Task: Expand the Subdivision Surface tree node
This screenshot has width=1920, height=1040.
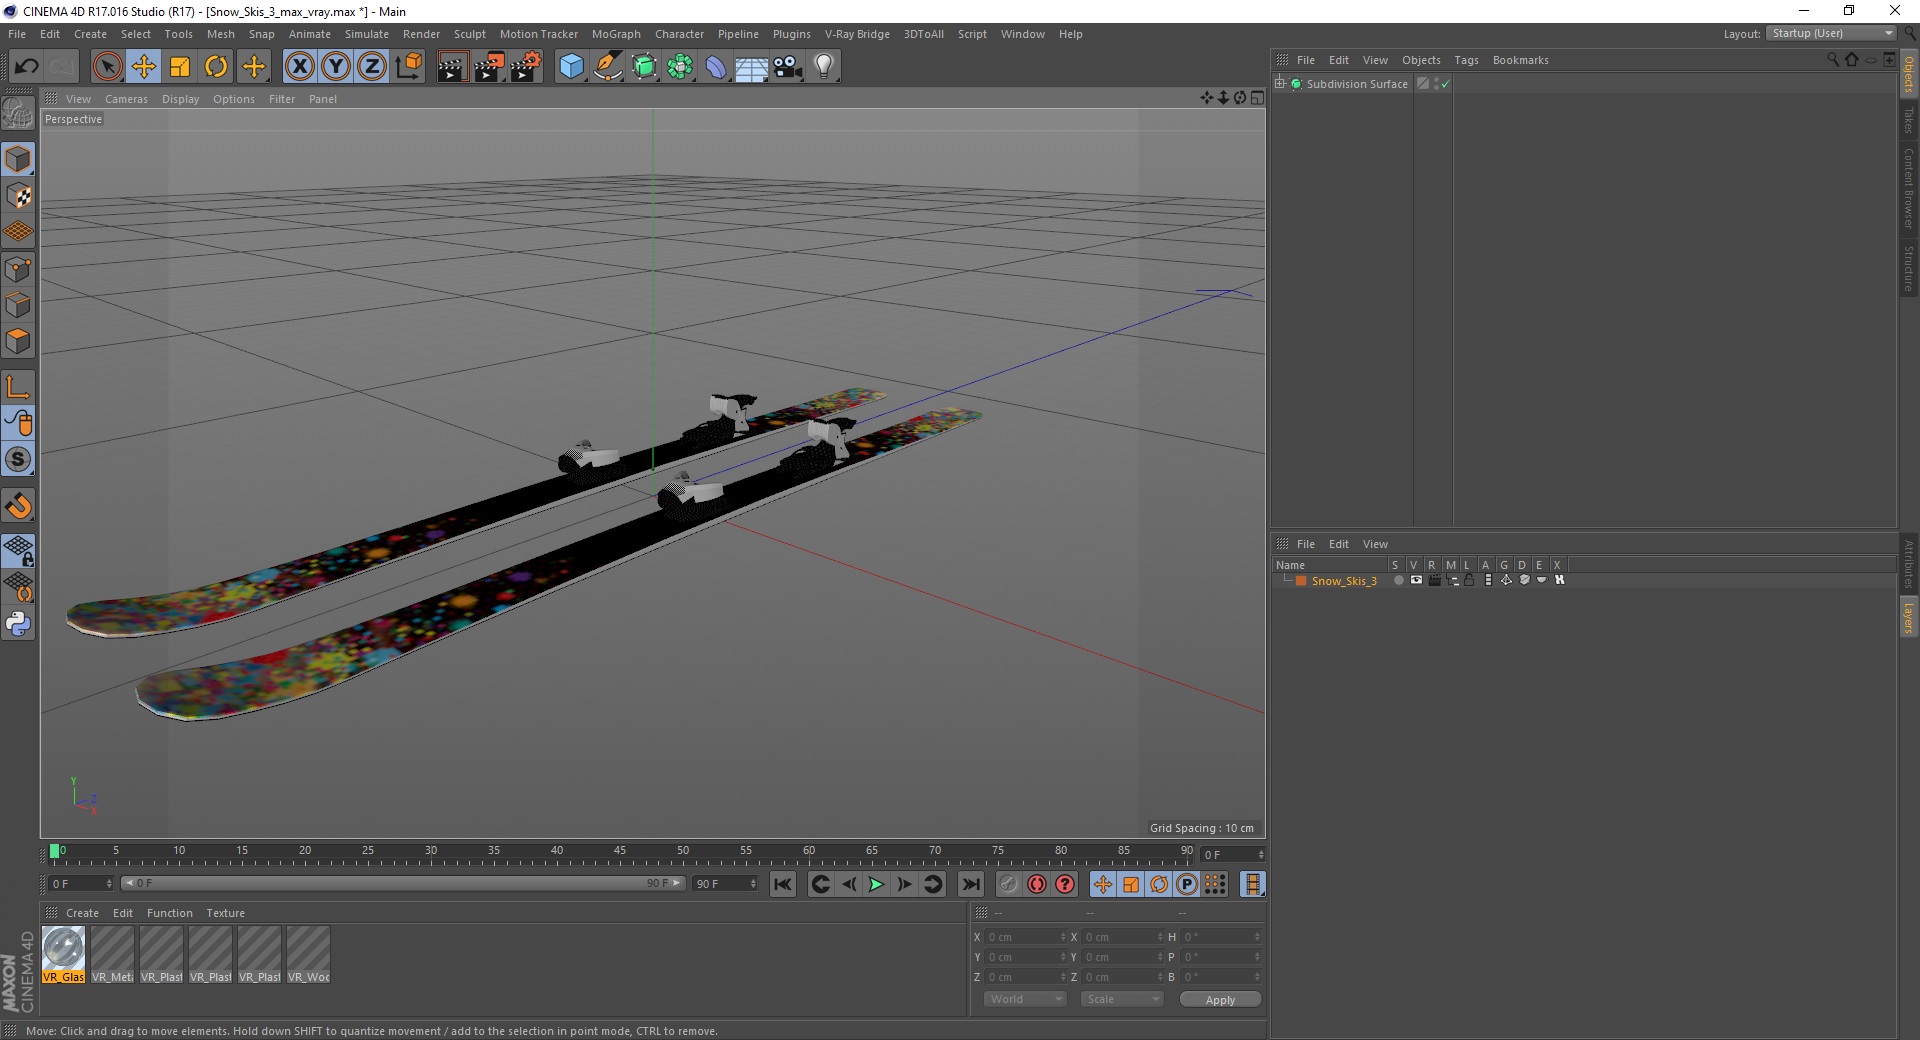Action: (x=1280, y=84)
